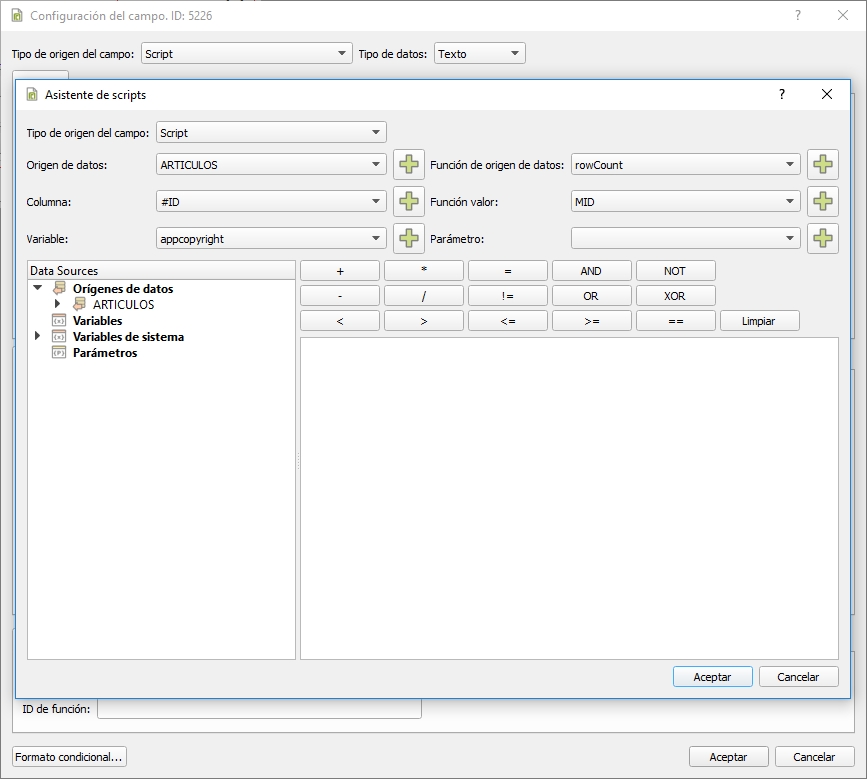867x779 pixels.
Task: Click the plus icon beside the Parámetro dropdown
Action: 822,238
